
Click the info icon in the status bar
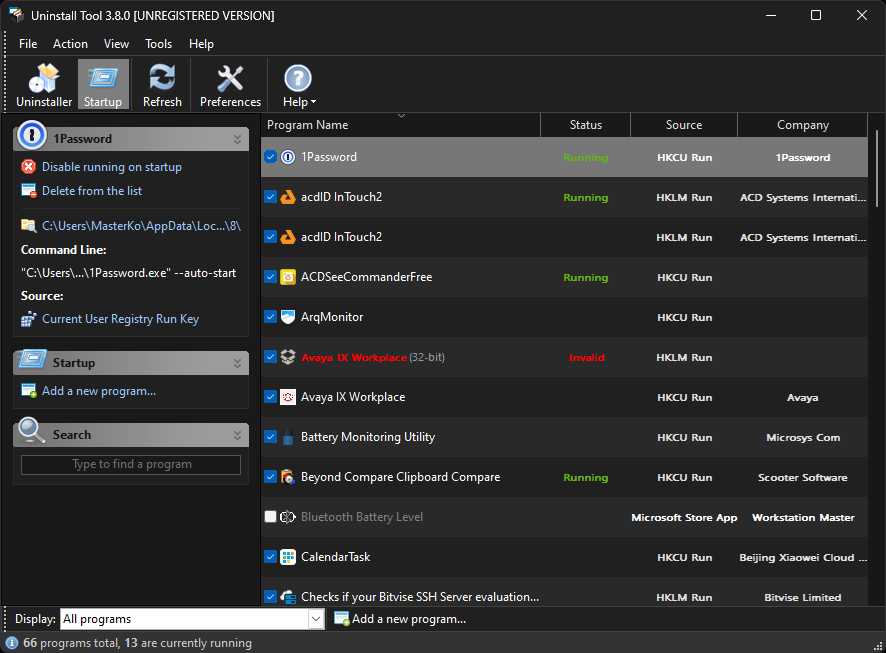pos(12,643)
